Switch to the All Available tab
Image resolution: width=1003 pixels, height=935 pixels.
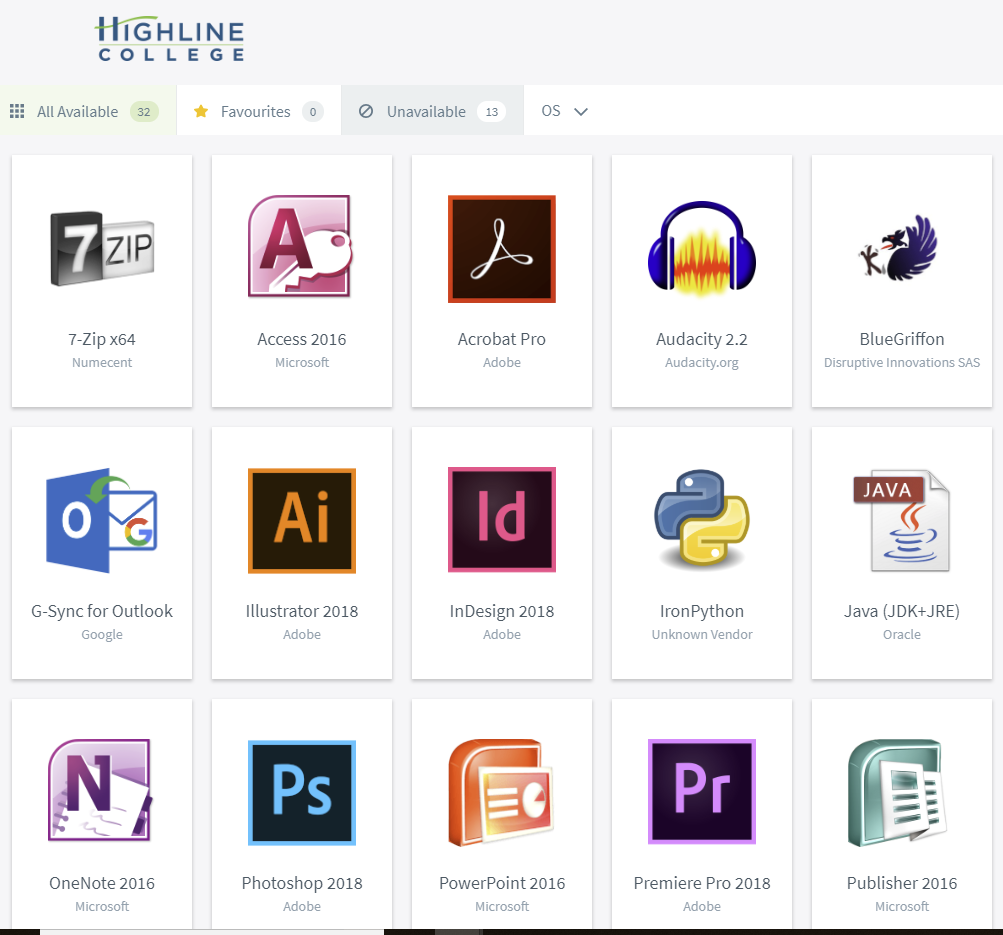click(x=88, y=111)
